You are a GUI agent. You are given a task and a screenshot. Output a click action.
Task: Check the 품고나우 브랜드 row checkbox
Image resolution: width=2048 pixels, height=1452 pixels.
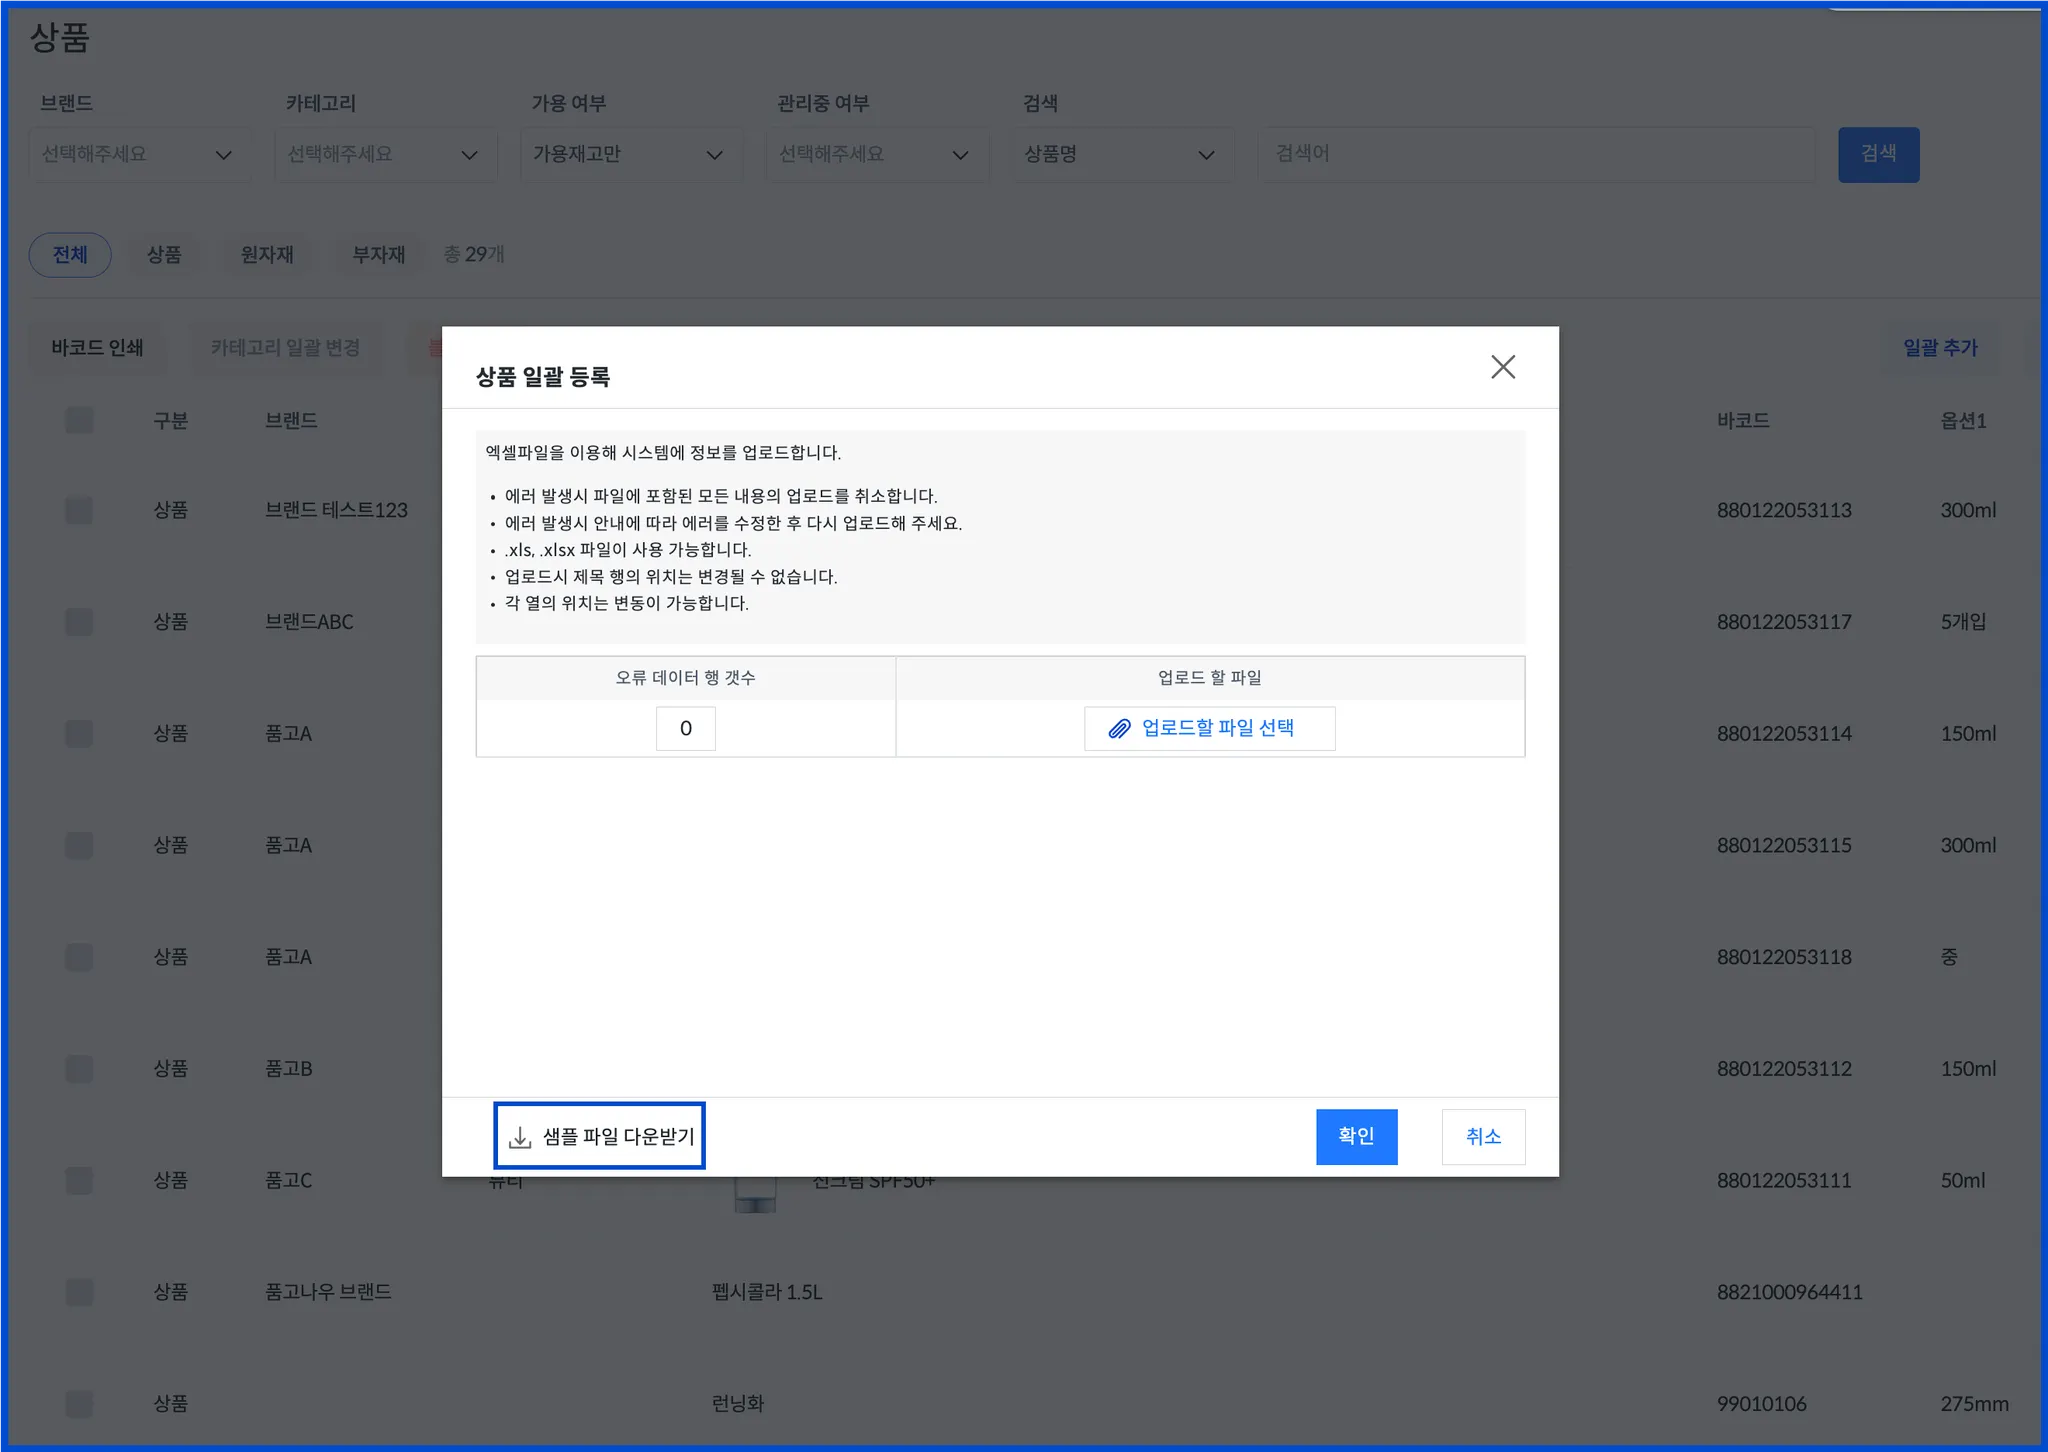[x=79, y=1292]
